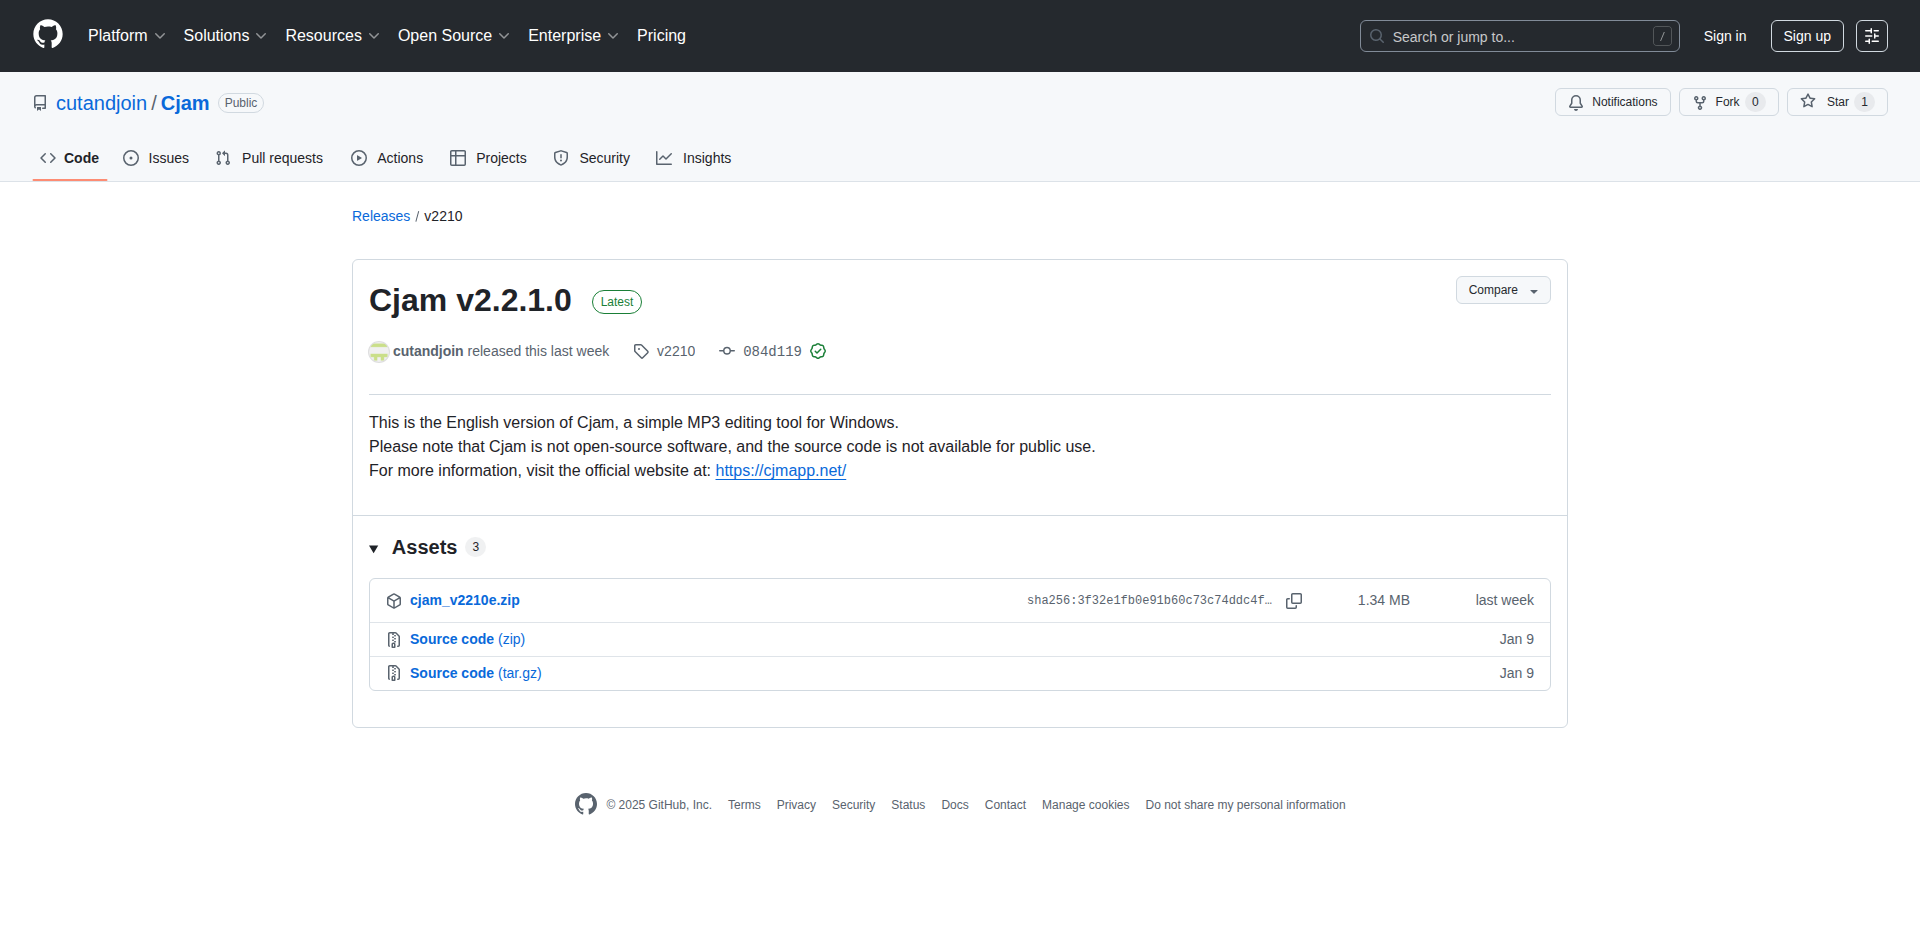Image resolution: width=1920 pixels, height=941 pixels.
Task: Open the cutandjoin owner profile link
Action: (x=101, y=103)
